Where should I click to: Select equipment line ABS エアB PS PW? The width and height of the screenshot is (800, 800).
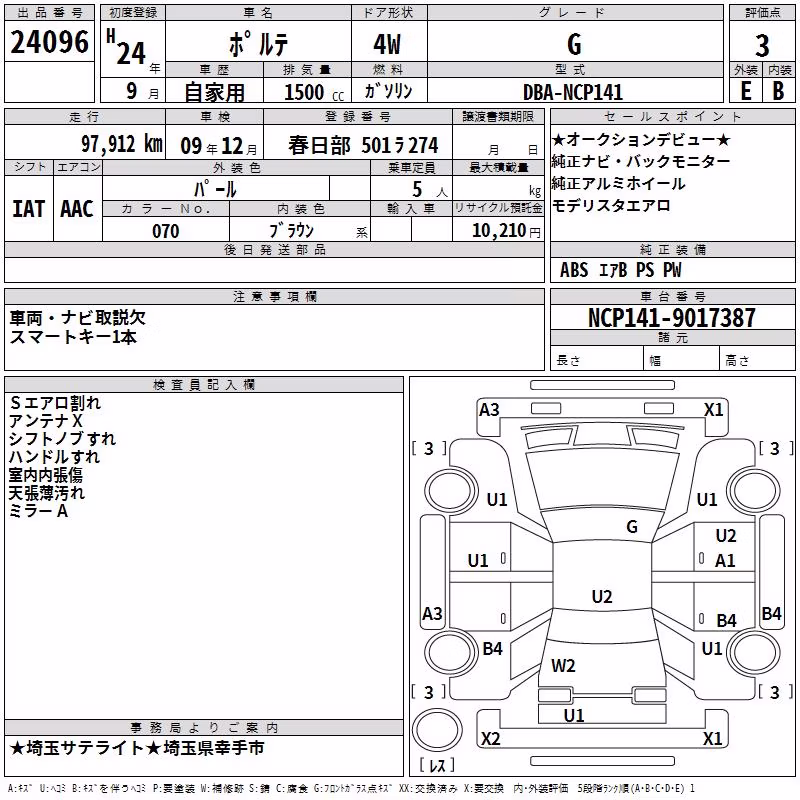coord(620,270)
